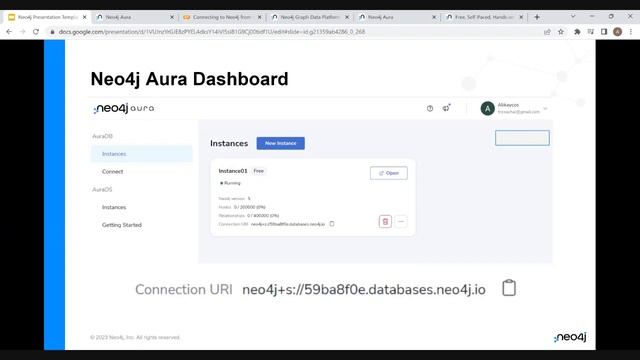Open Connect in the AuraDB sidebar

[x=113, y=171]
